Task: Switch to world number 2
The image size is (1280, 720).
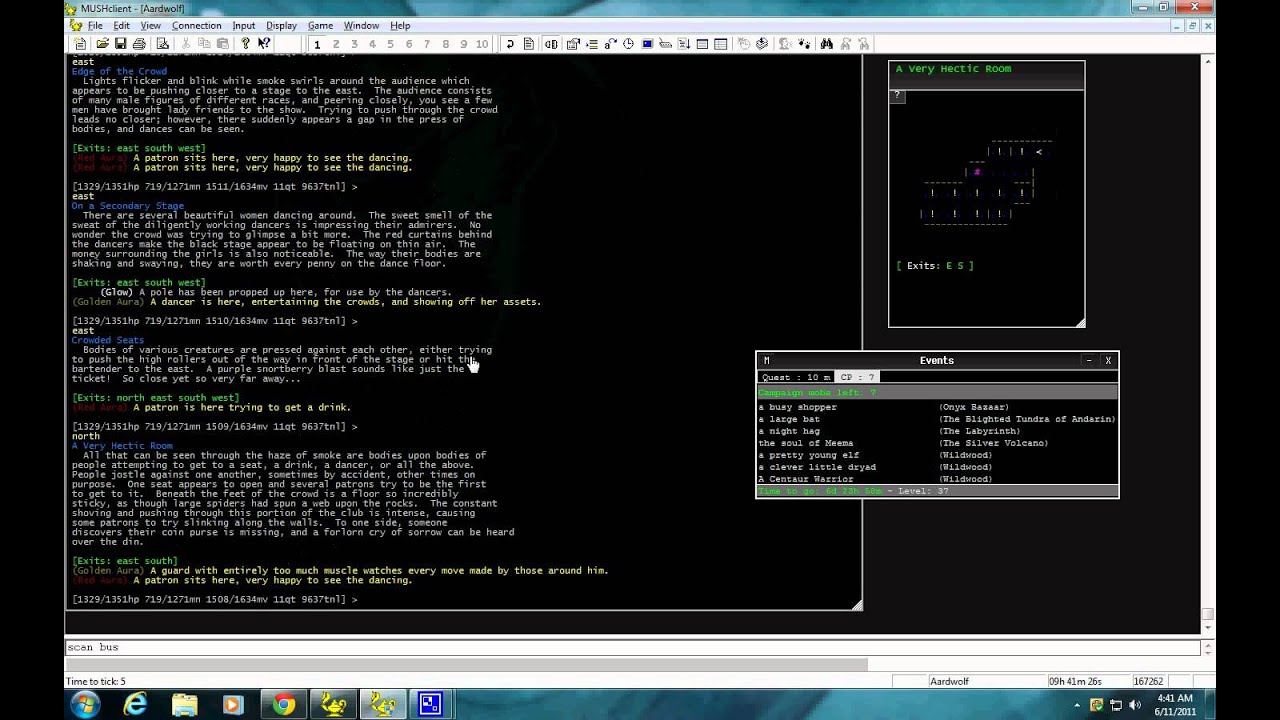Action: 336,44
